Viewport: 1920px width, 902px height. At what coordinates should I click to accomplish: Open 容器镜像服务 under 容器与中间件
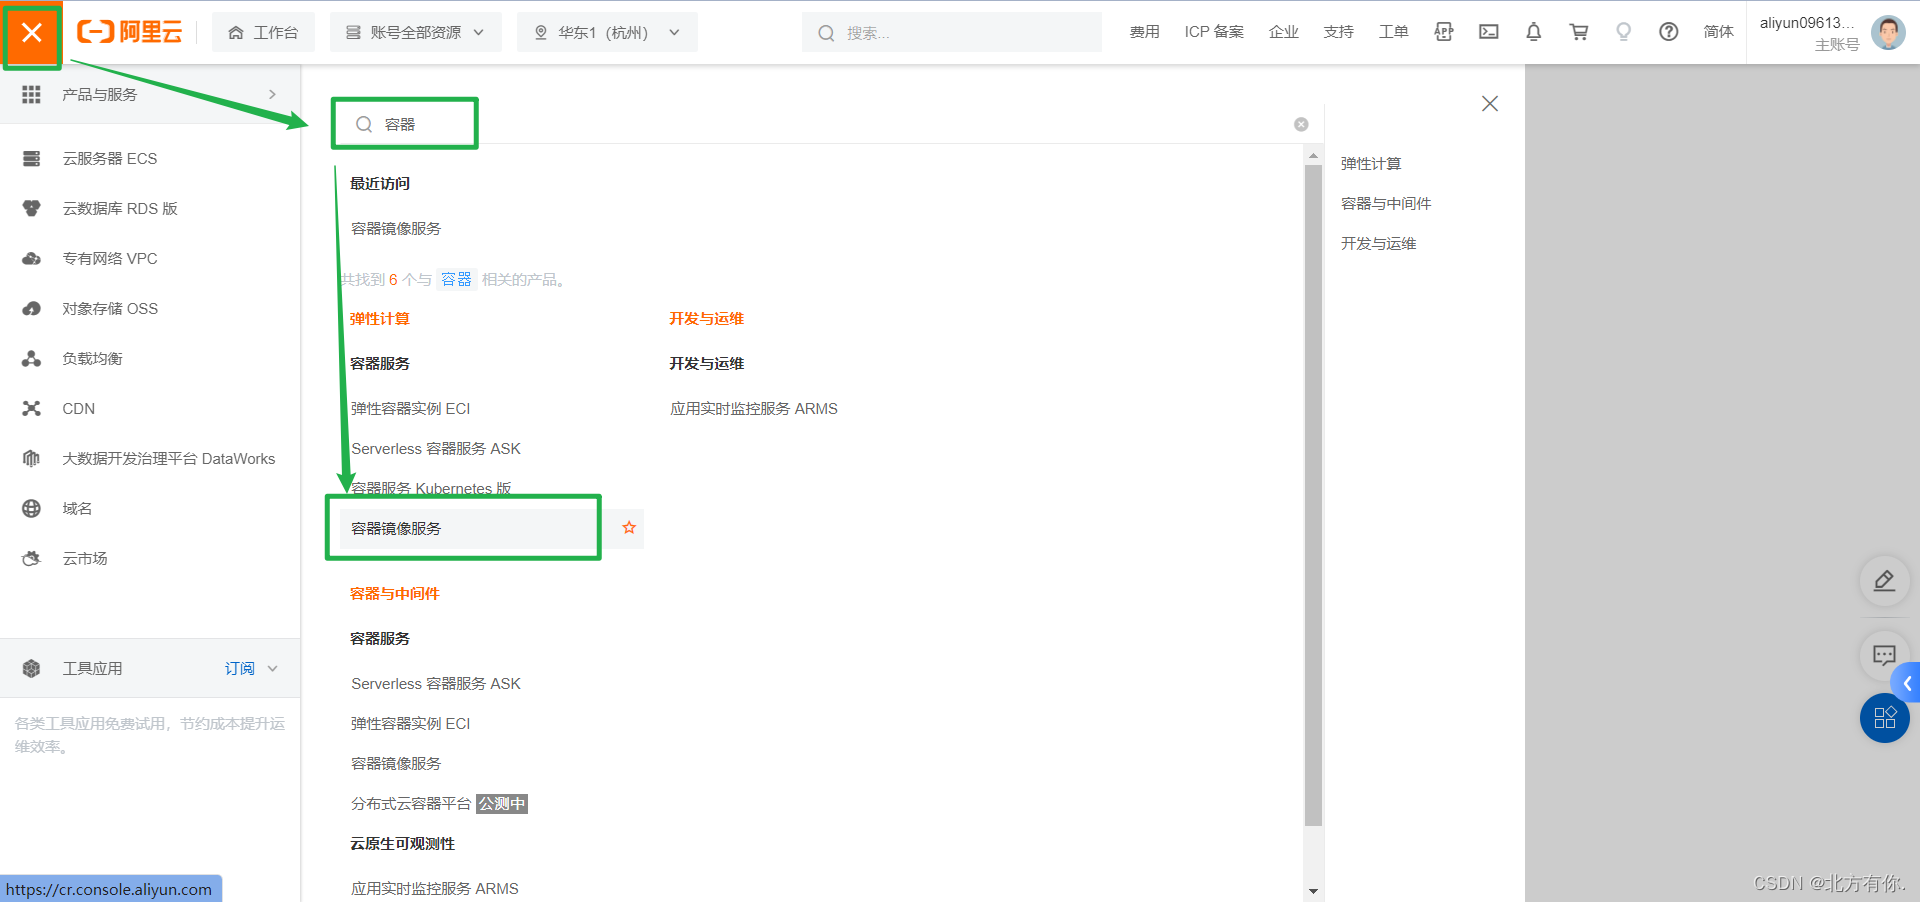pyautogui.click(x=396, y=764)
